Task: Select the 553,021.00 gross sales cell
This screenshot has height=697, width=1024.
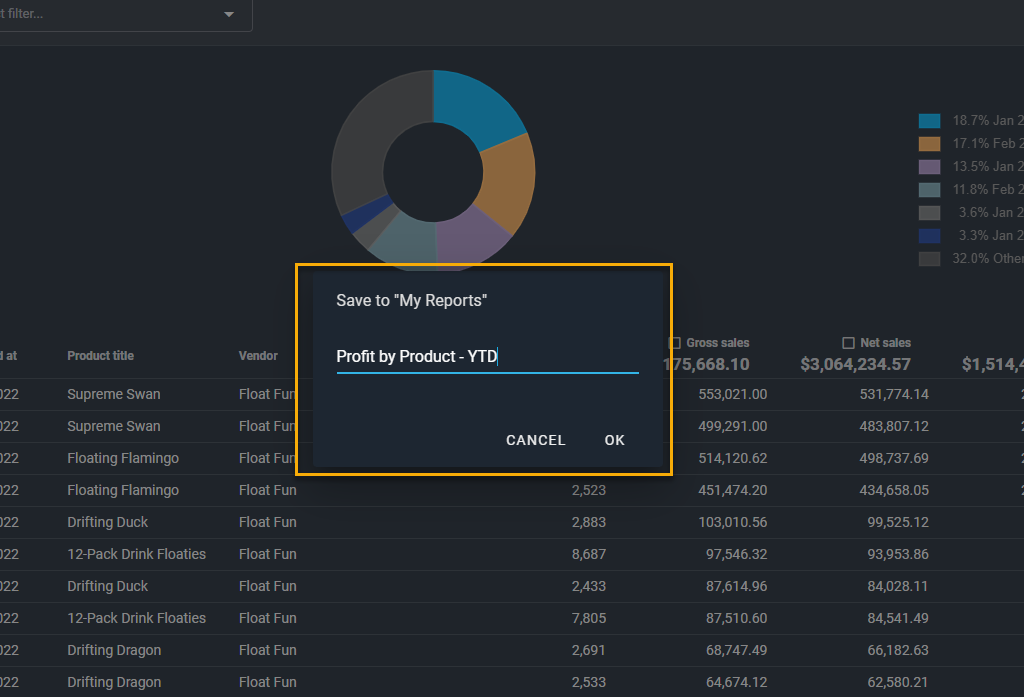Action: coord(729,394)
